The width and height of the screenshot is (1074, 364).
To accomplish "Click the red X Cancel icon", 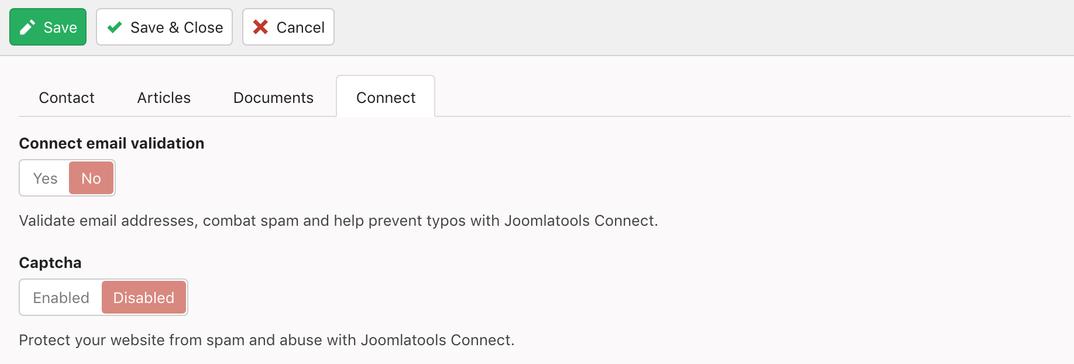I will 260,27.
